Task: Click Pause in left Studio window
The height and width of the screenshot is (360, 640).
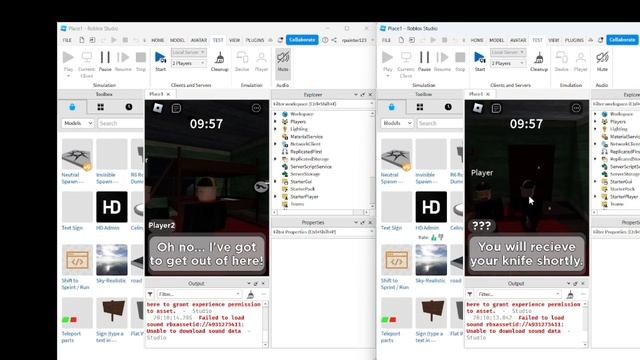Action: [x=105, y=61]
